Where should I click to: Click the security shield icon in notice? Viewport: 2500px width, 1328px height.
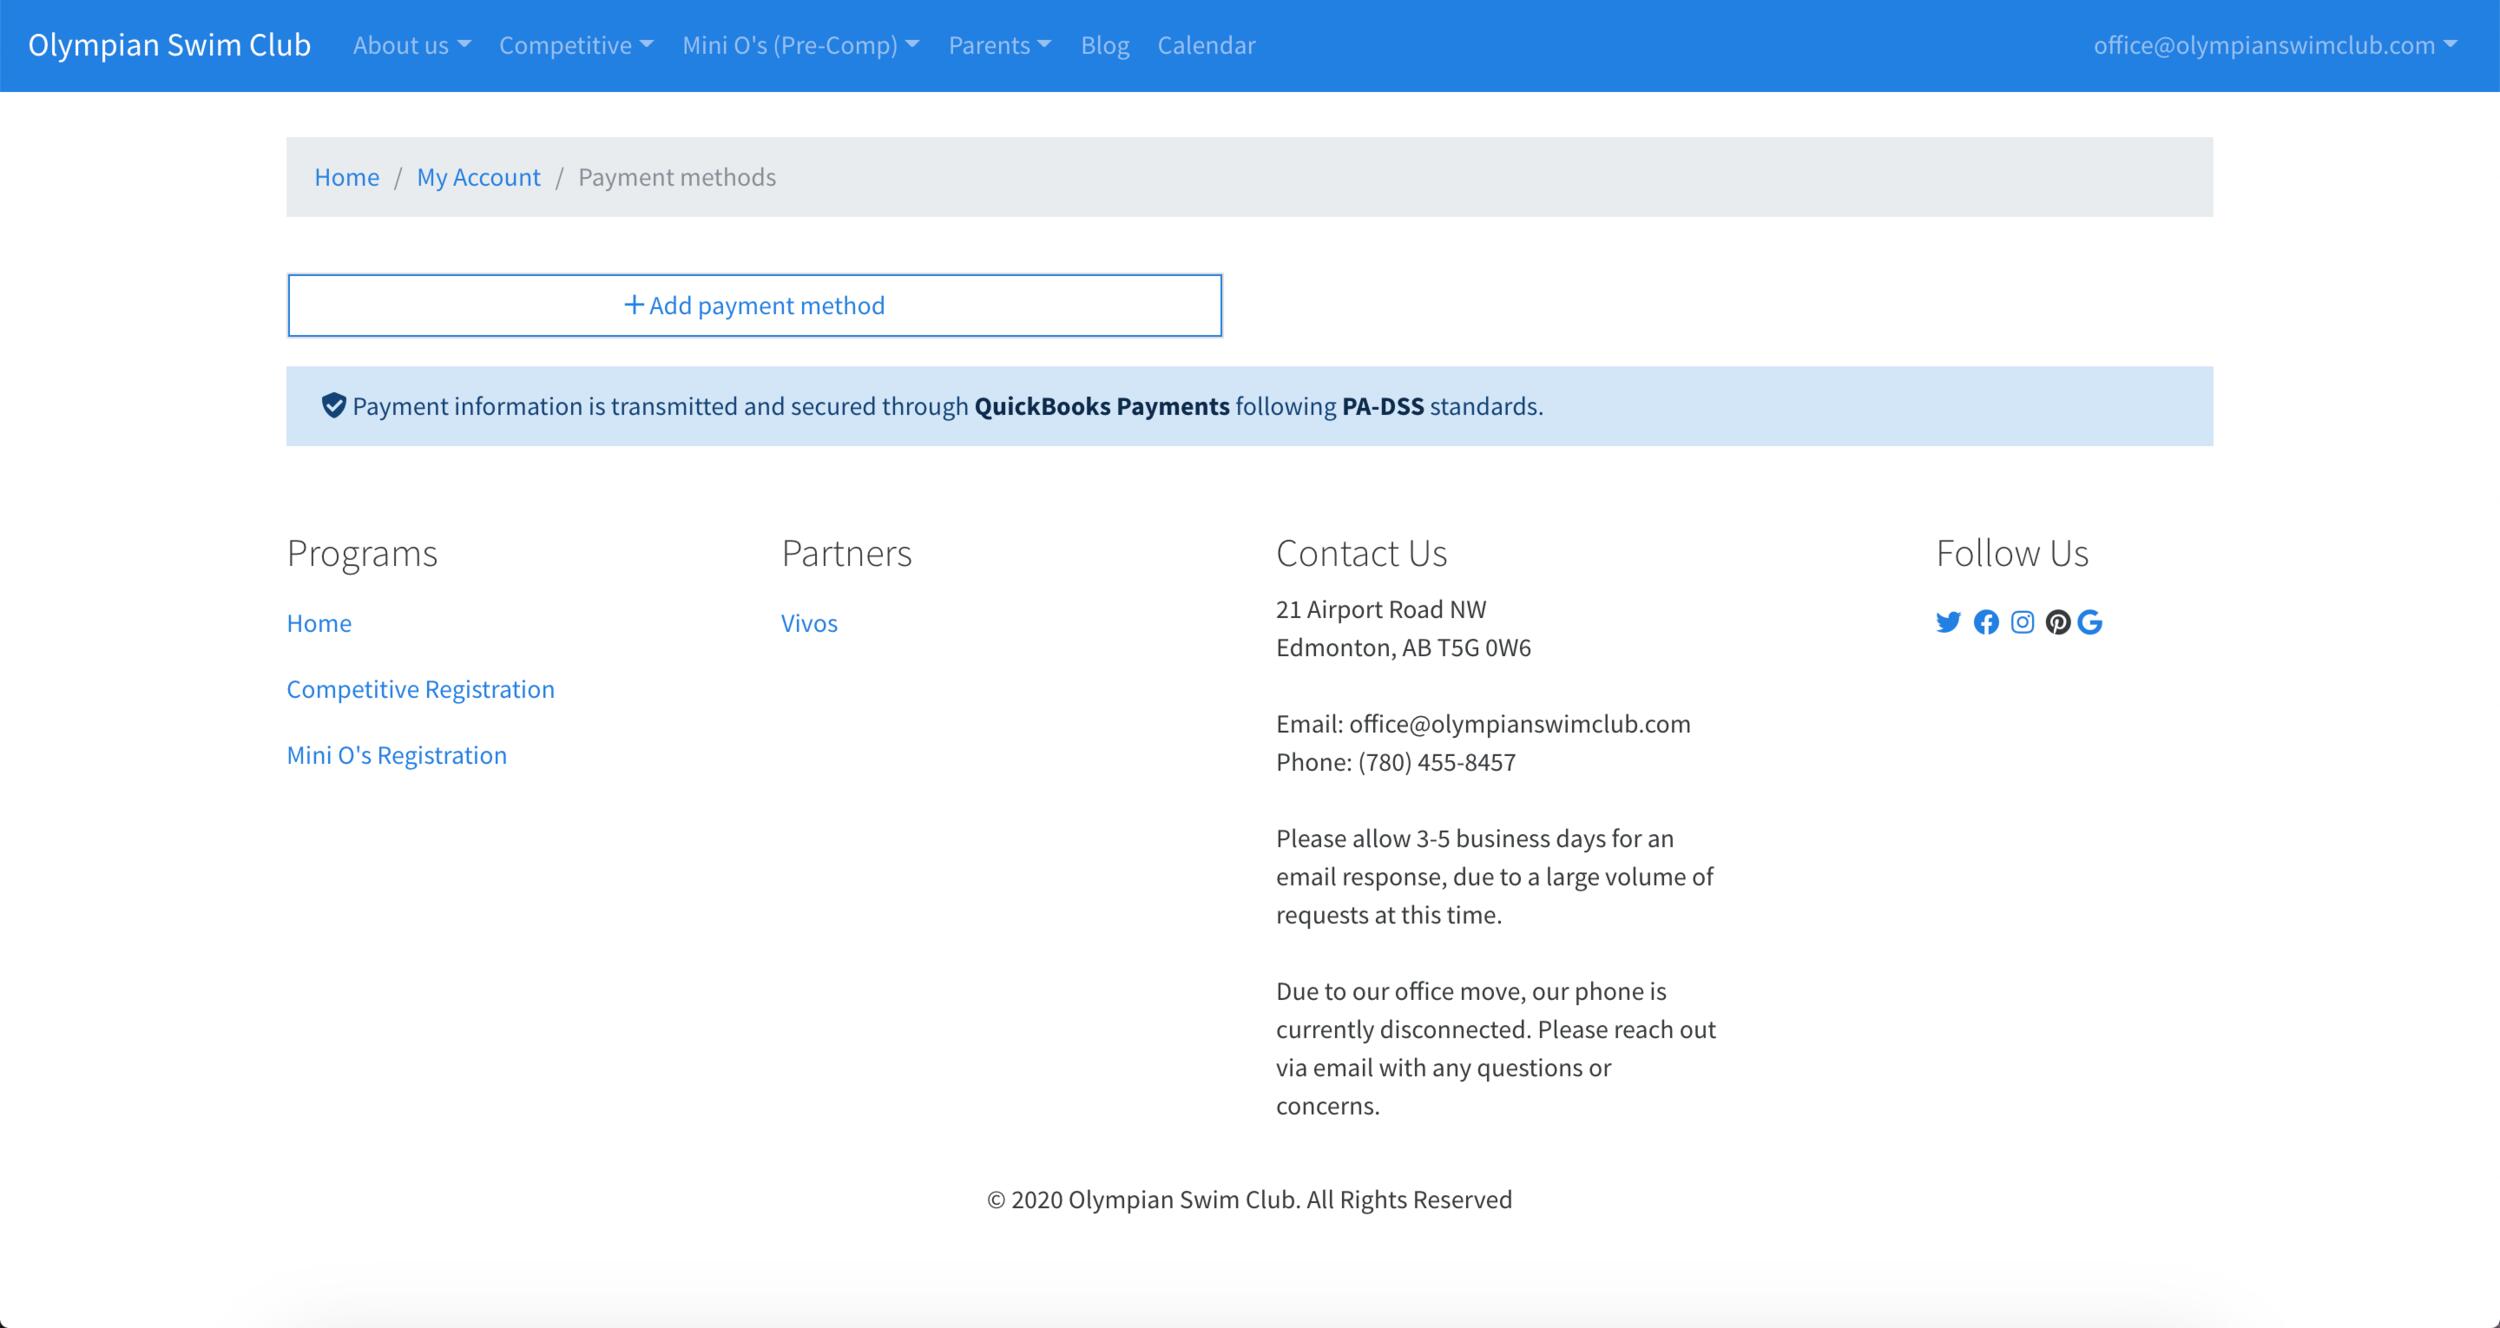click(334, 405)
